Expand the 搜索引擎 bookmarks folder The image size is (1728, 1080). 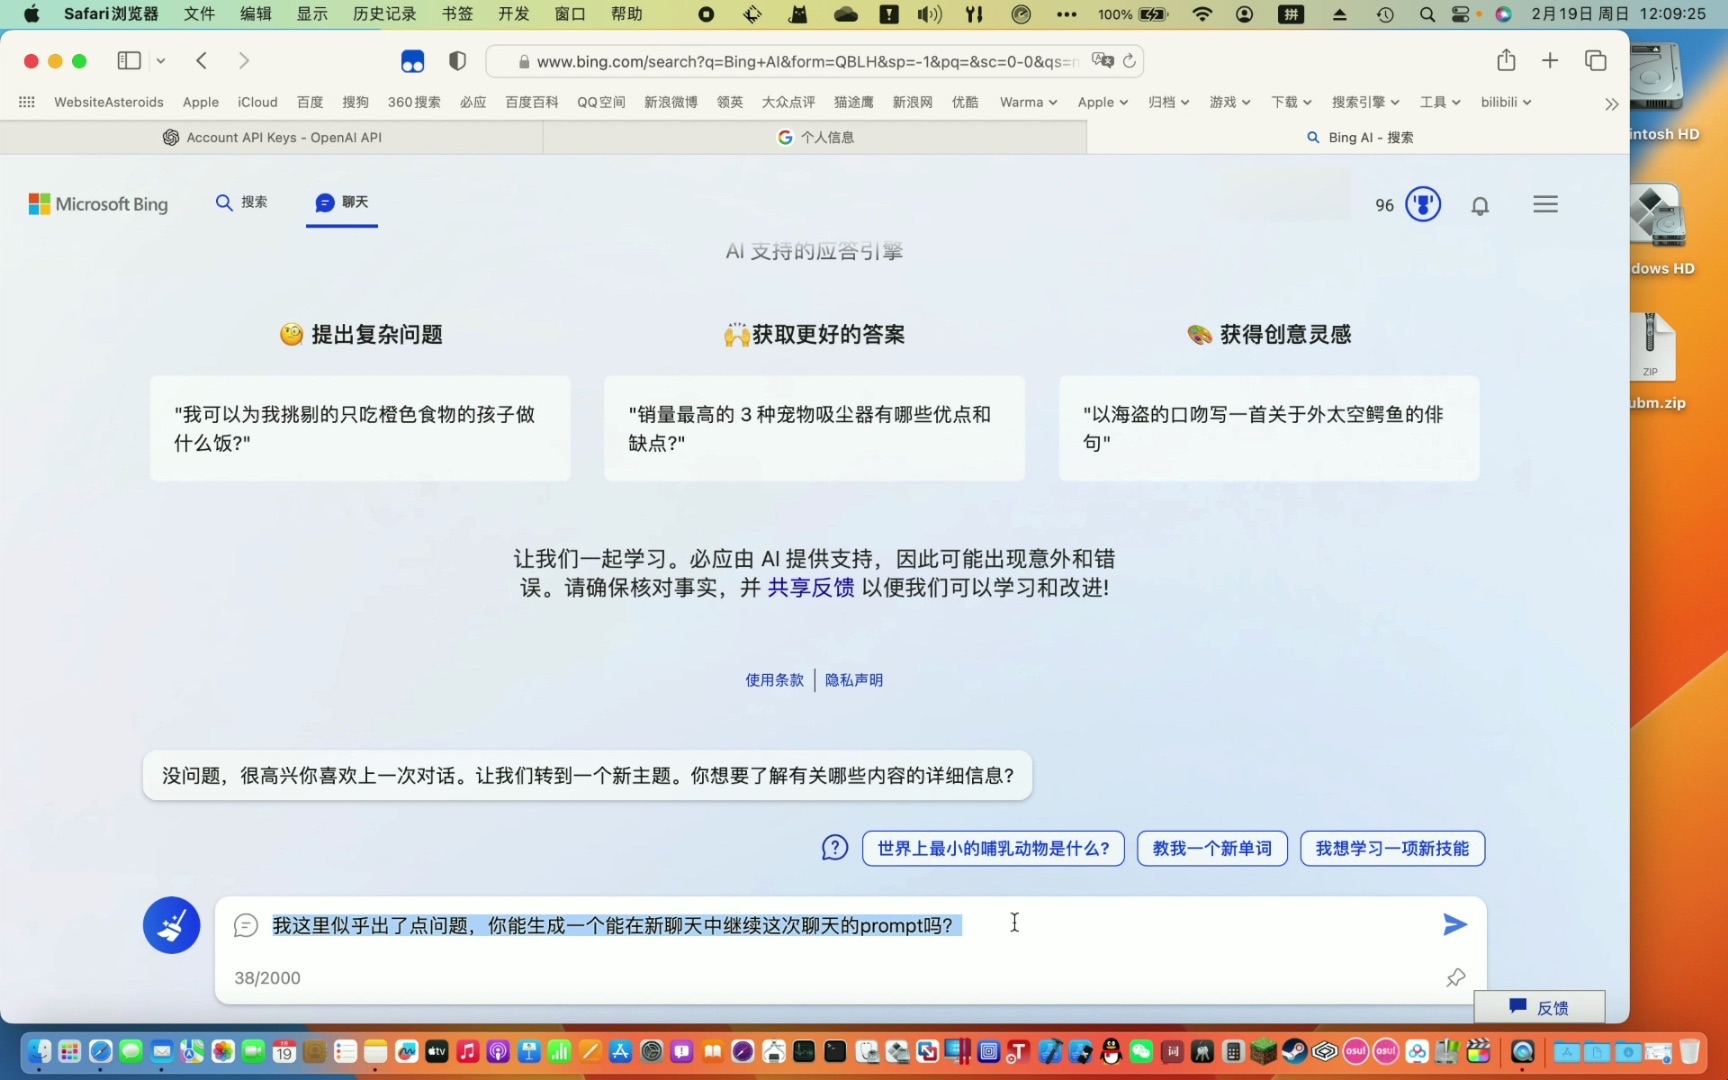[1365, 102]
